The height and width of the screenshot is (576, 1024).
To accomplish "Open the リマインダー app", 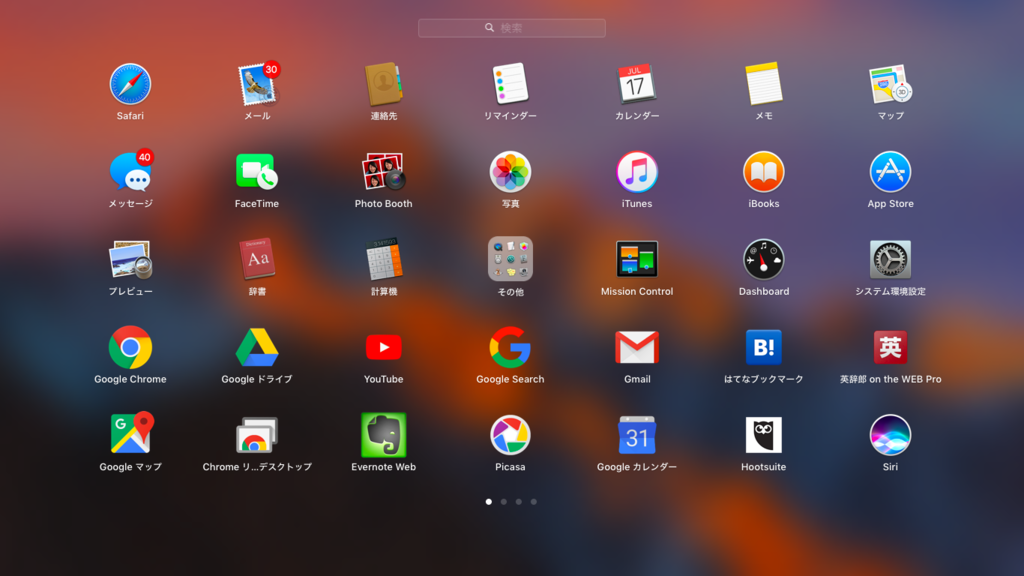I will (x=510, y=84).
